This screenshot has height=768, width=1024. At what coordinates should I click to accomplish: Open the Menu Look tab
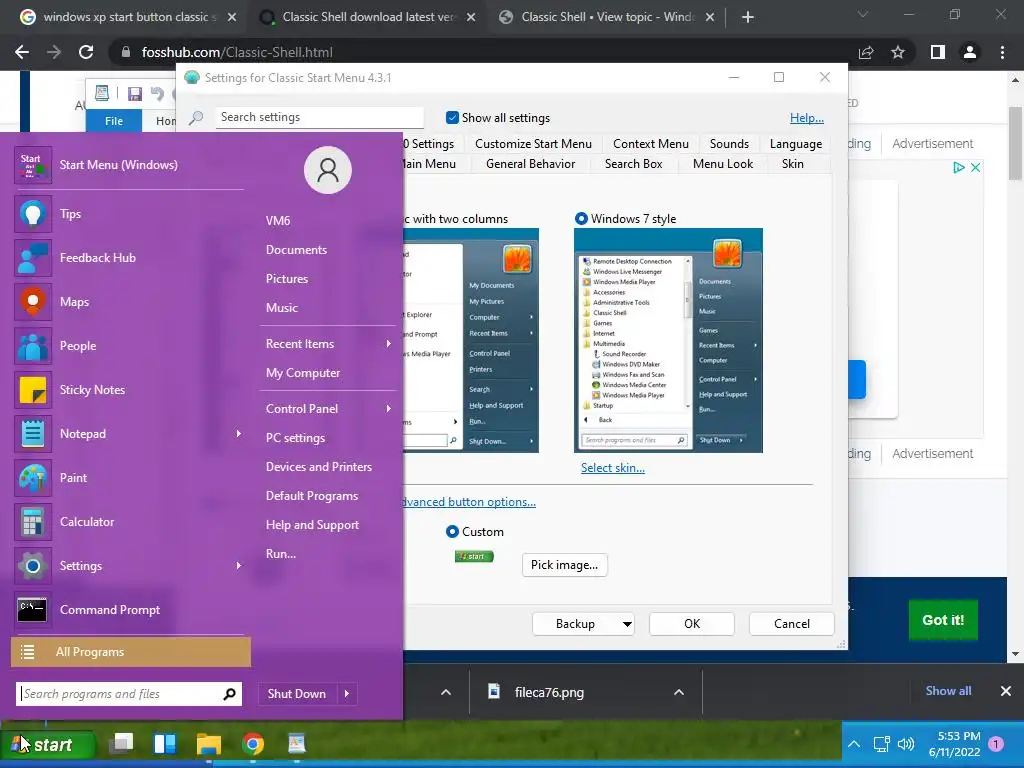coord(723,164)
